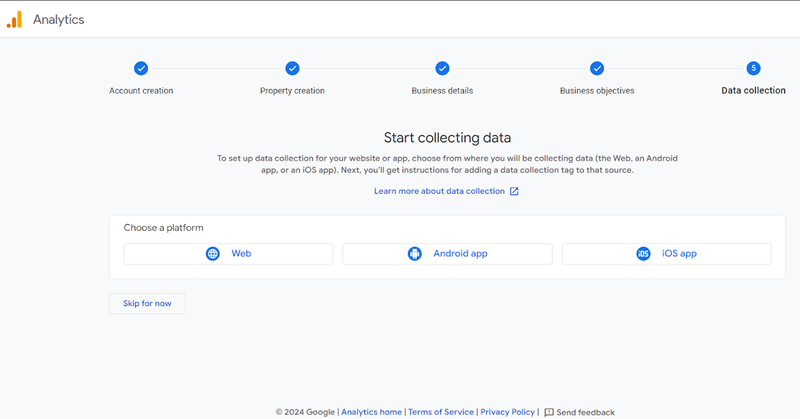Screen dimensions: 800x419
Task: Go to the Property creation step label
Action: coord(292,90)
